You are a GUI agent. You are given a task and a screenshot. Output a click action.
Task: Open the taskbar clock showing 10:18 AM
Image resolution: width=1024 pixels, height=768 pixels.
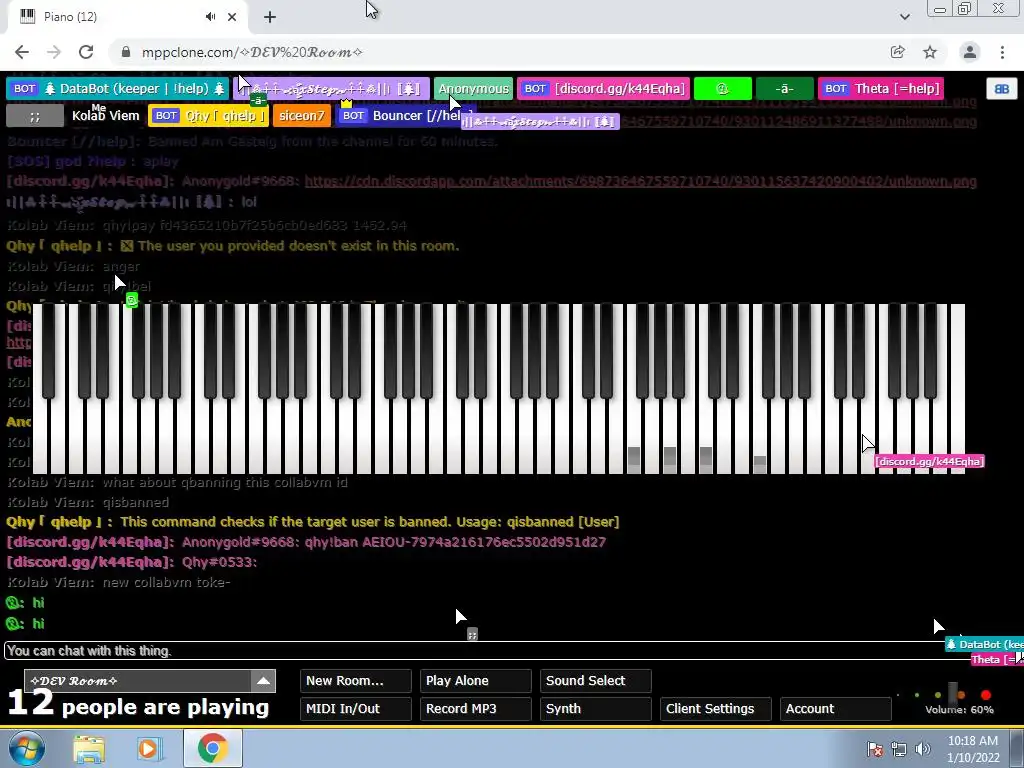pyautogui.click(x=973, y=749)
